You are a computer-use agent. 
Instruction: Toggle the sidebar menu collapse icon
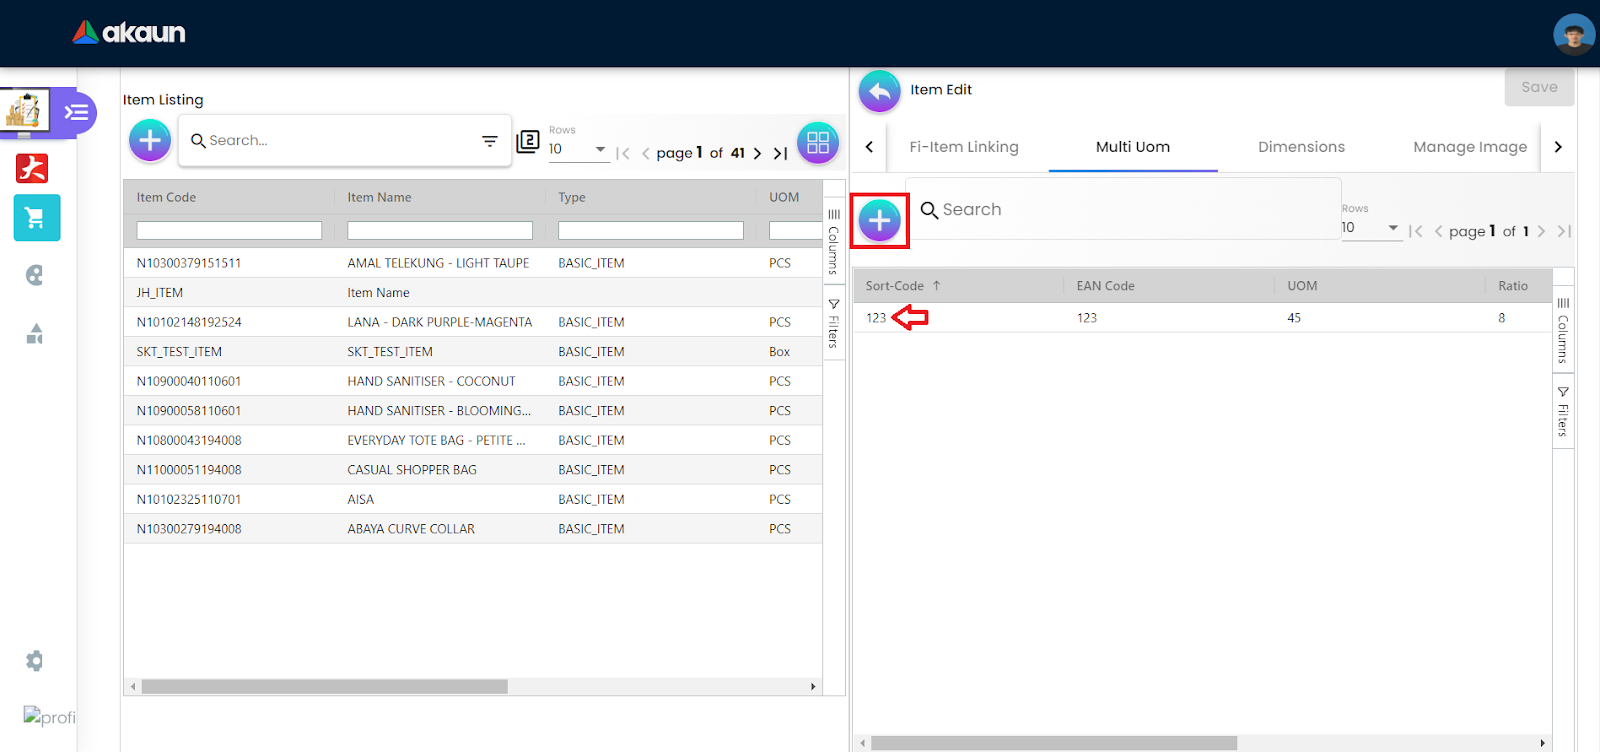tap(76, 112)
